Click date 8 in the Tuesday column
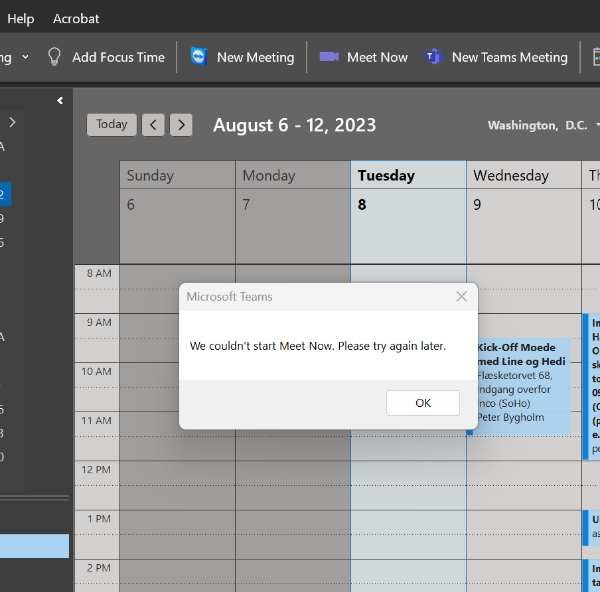Viewport: 600px width, 592px height. click(362, 205)
